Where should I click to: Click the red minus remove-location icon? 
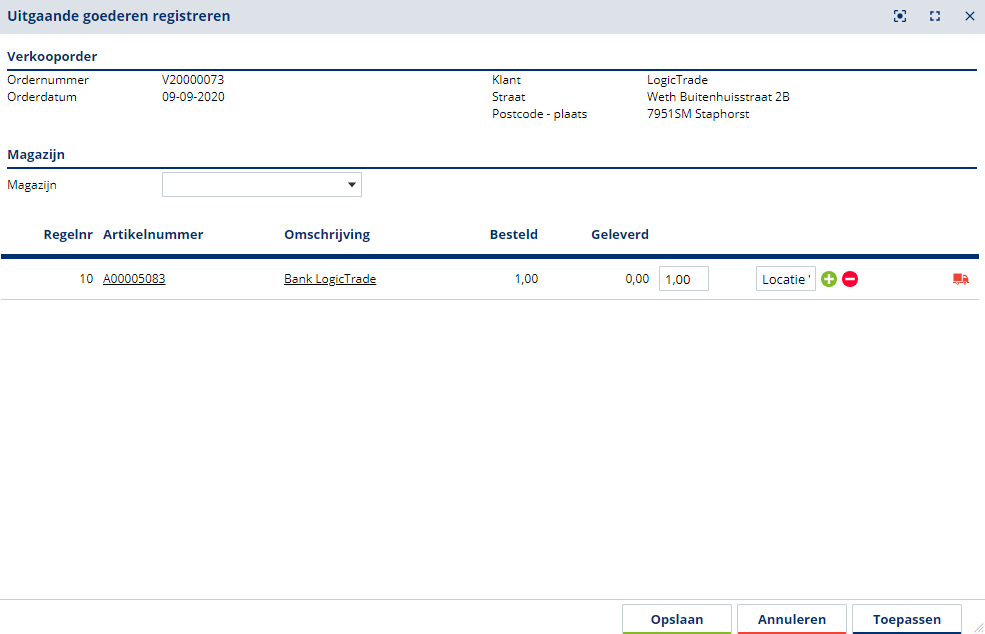pos(850,279)
